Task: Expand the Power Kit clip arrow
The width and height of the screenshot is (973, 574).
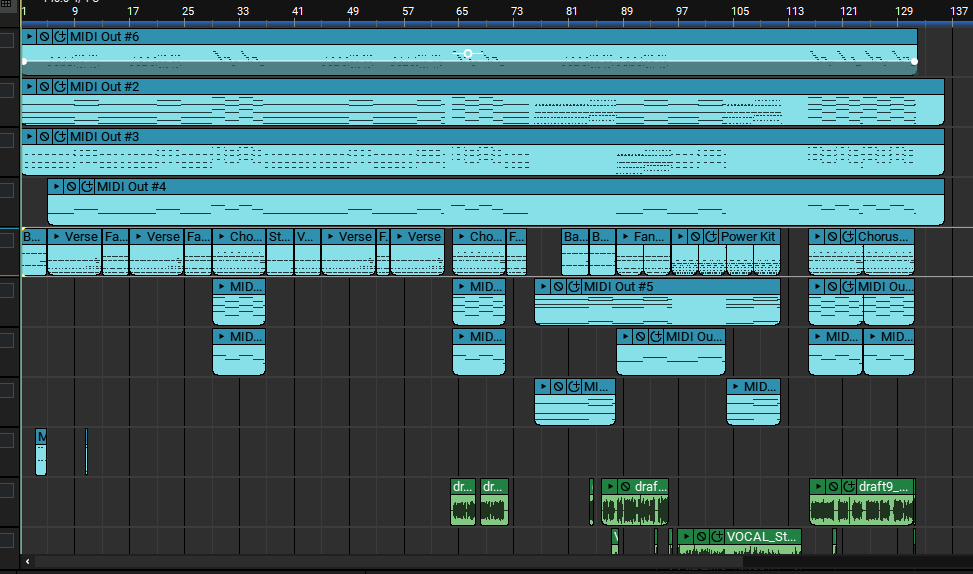Action: 681,236
